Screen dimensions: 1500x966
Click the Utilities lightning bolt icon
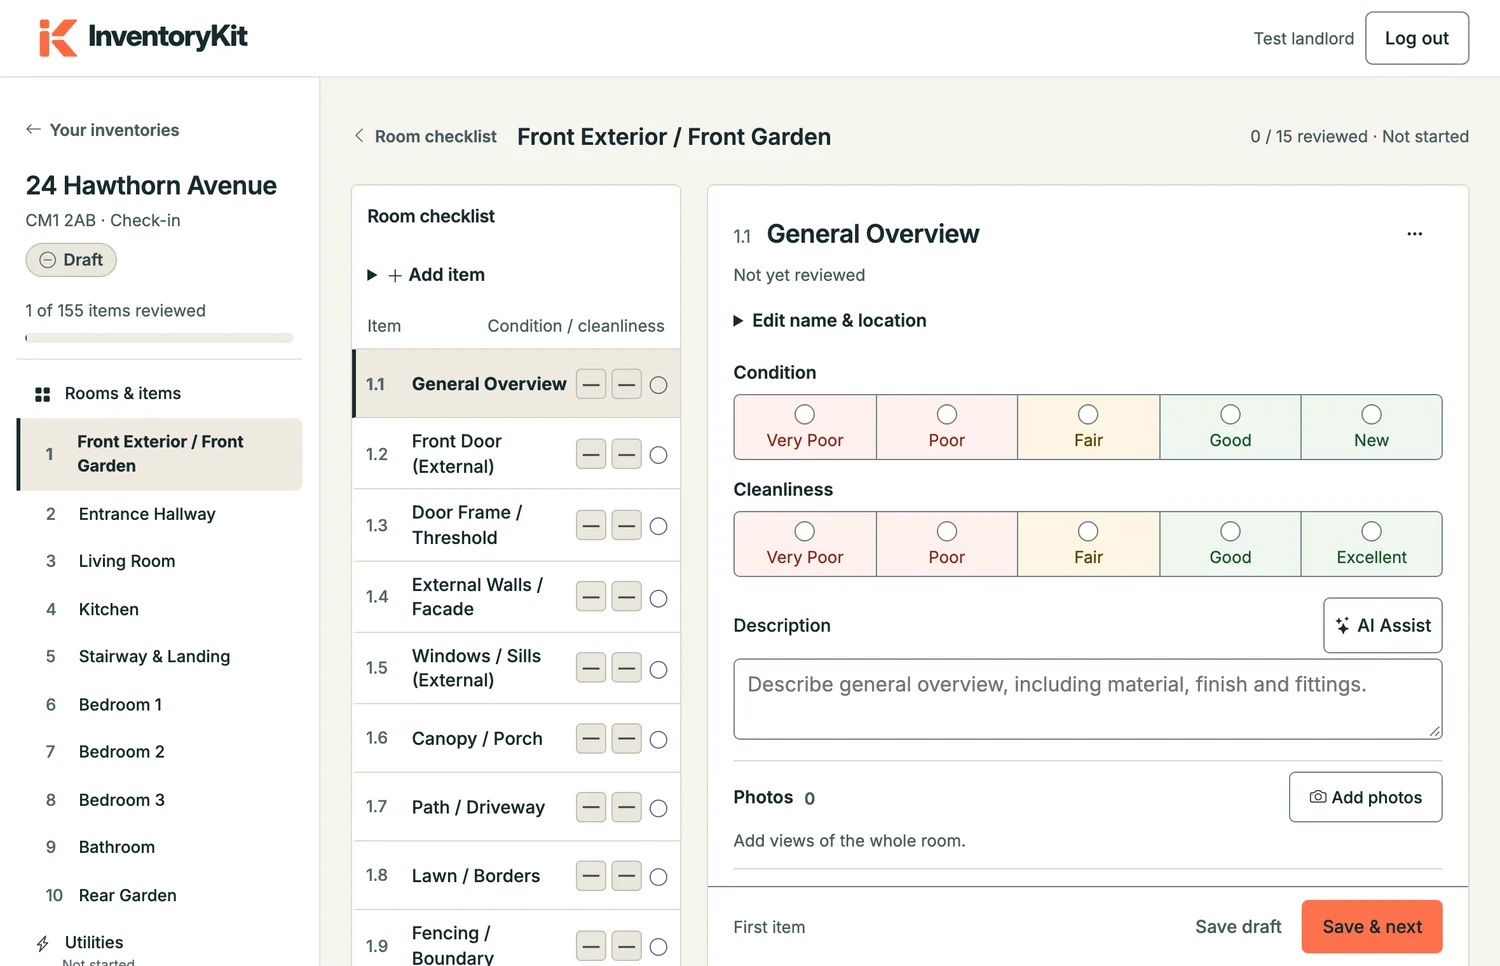tap(42, 943)
